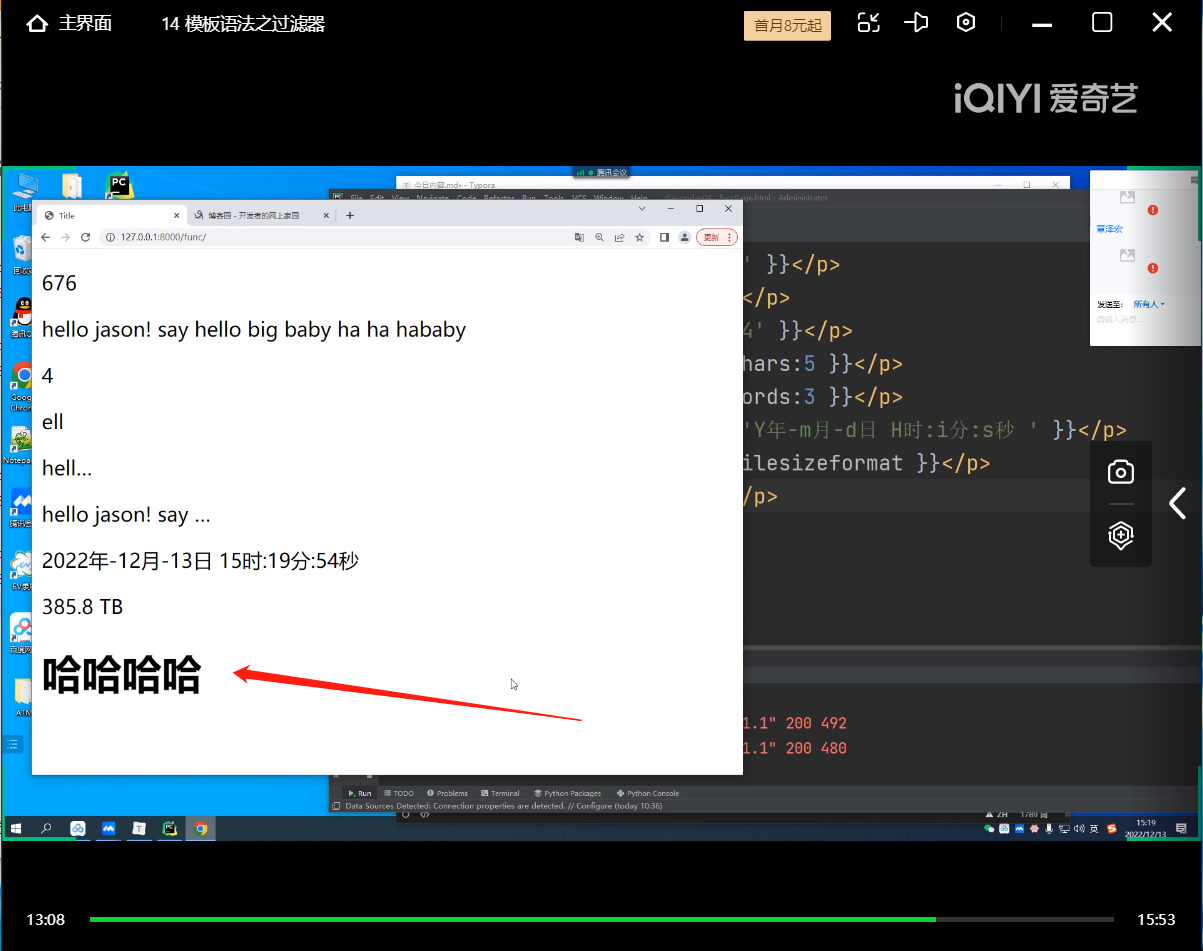Open Chrome side panel icon

(x=664, y=237)
